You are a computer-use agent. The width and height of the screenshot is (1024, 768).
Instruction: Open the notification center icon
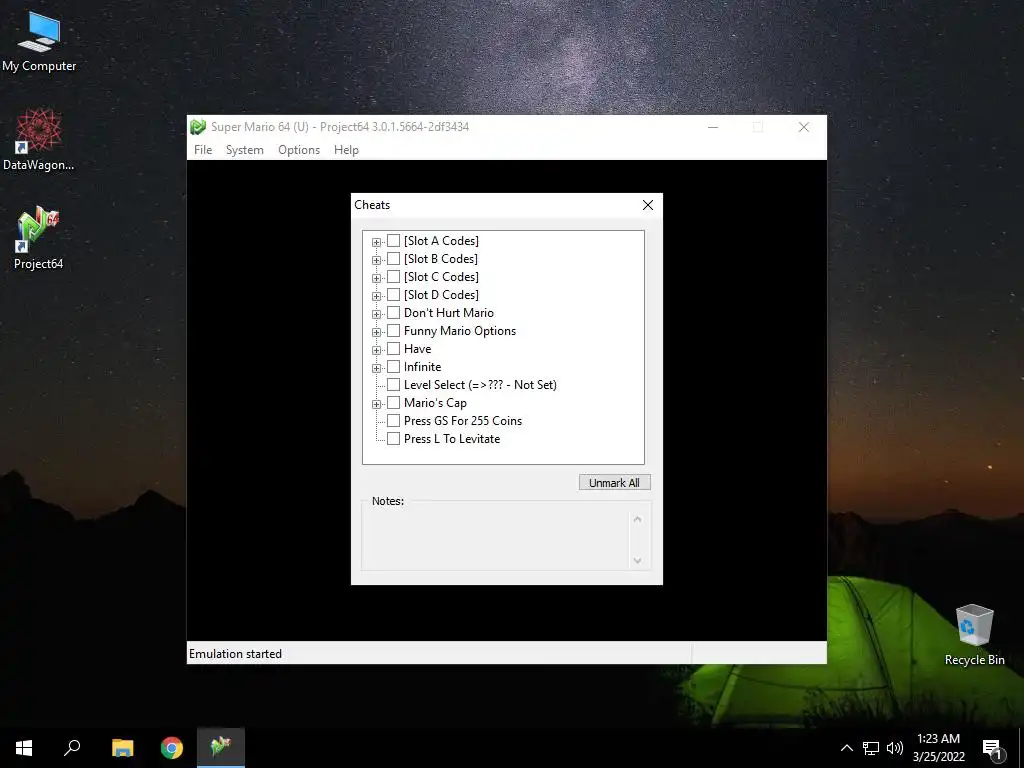993,749
